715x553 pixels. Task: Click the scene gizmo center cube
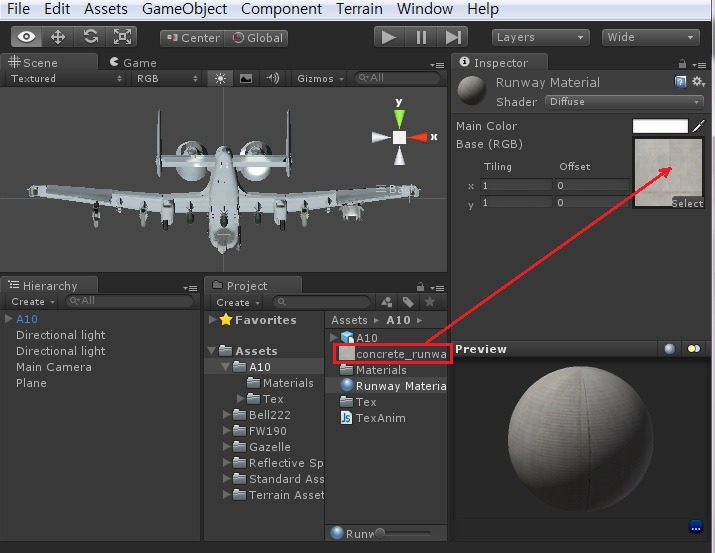click(399, 137)
